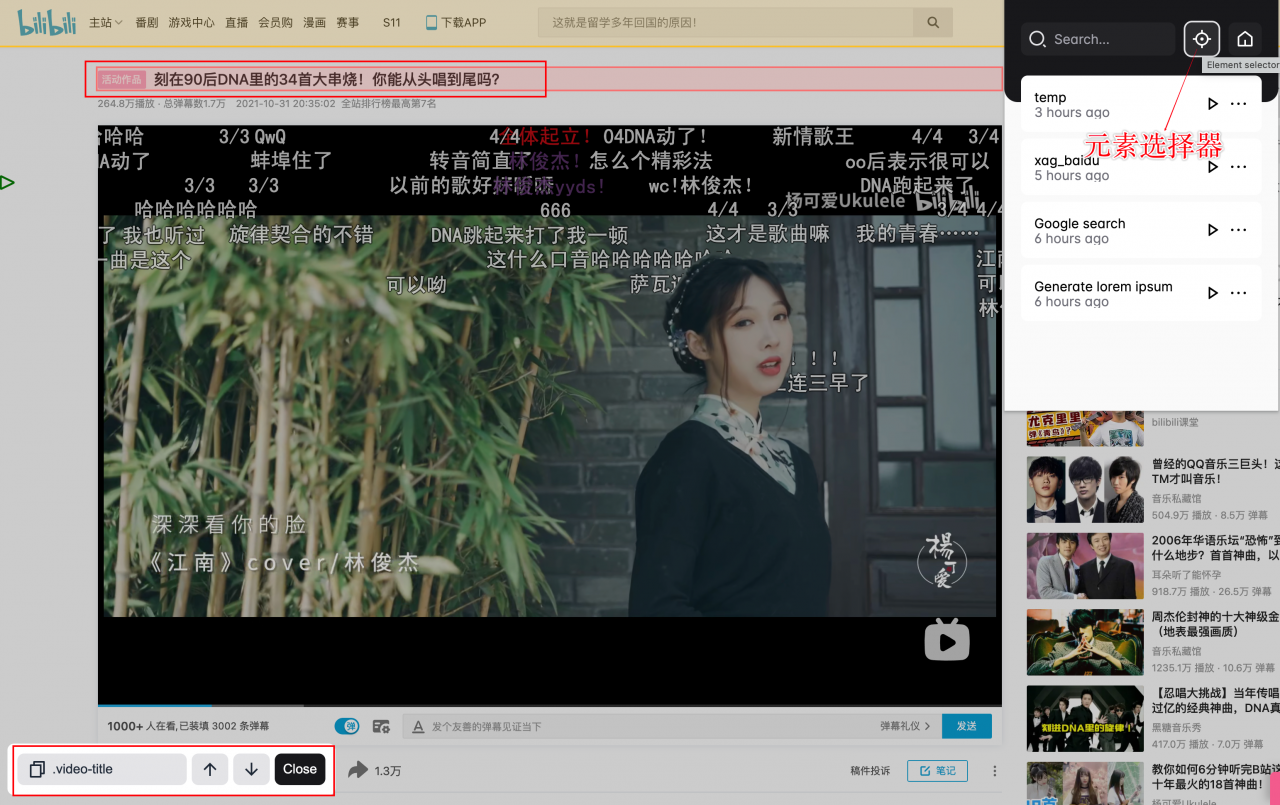Open the 教你如何6分钟听完B站 thumbnail
1280x805 pixels.
[1085, 783]
